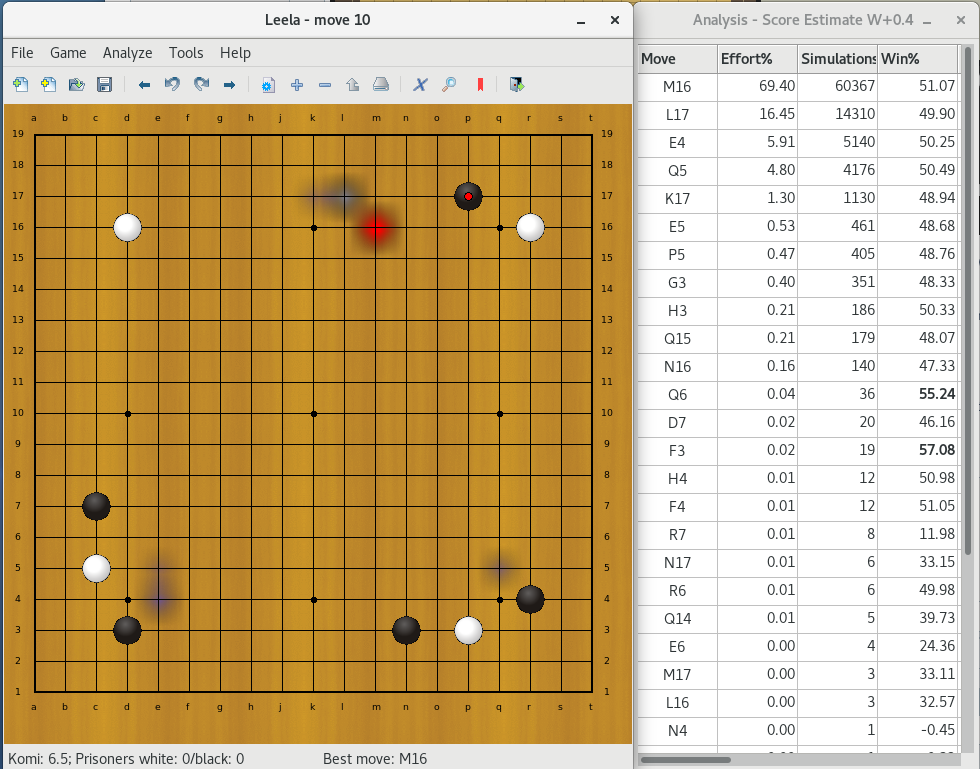Image resolution: width=980 pixels, height=769 pixels.
Task: Click the New Game toolbar icon
Action: point(20,85)
